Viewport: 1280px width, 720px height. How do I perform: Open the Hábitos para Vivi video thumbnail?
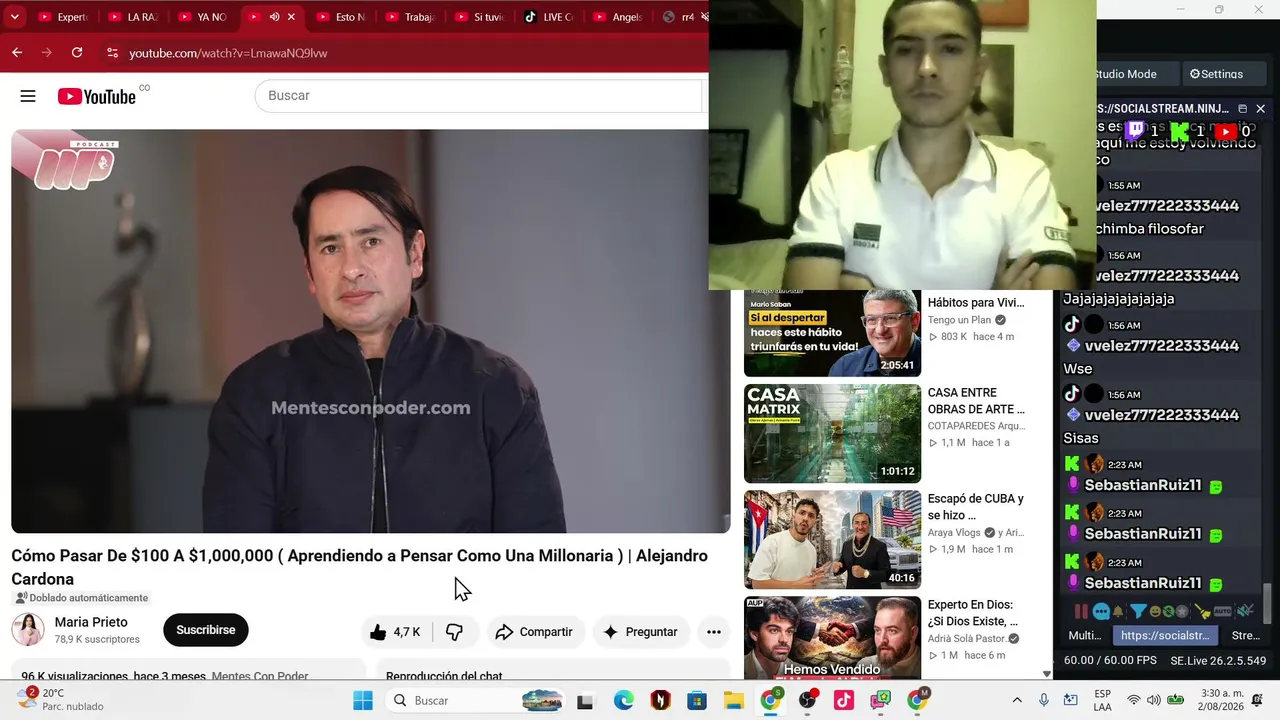pos(832,333)
